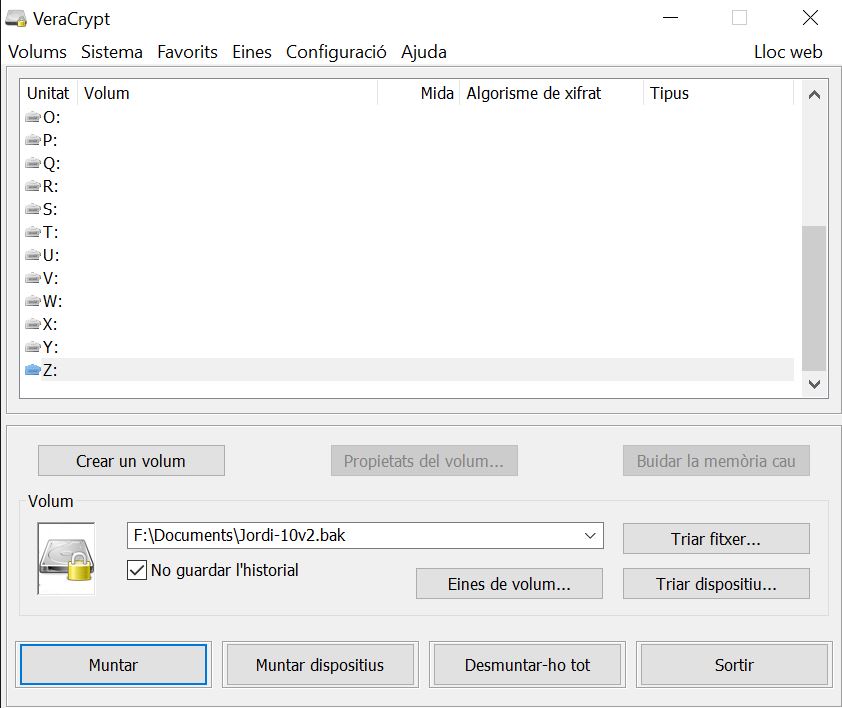
Task: Click the Algorisme de xifrat column header
Action: click(551, 93)
